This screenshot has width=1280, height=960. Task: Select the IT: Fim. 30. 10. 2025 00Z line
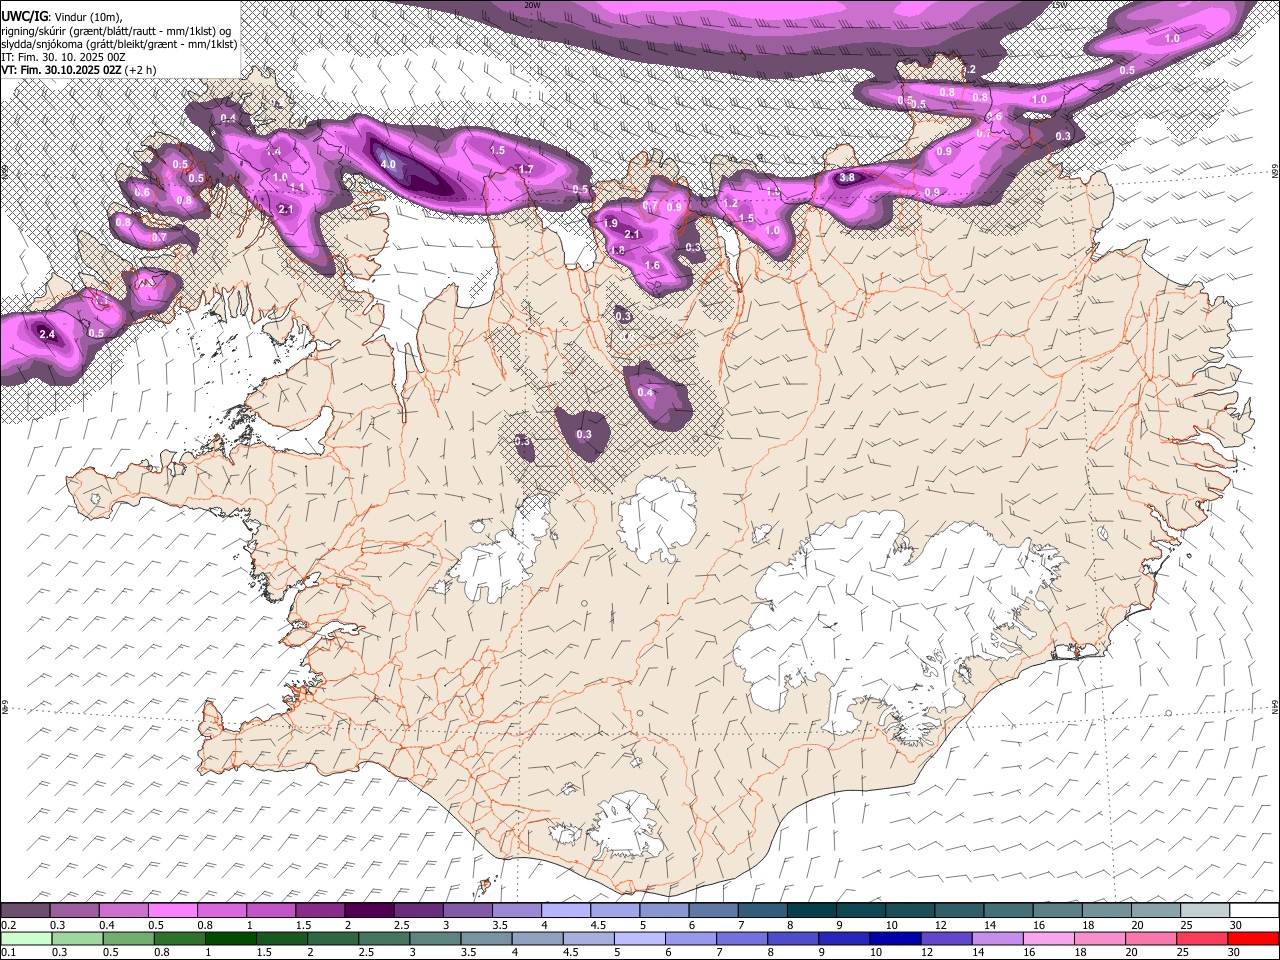(x=63, y=57)
